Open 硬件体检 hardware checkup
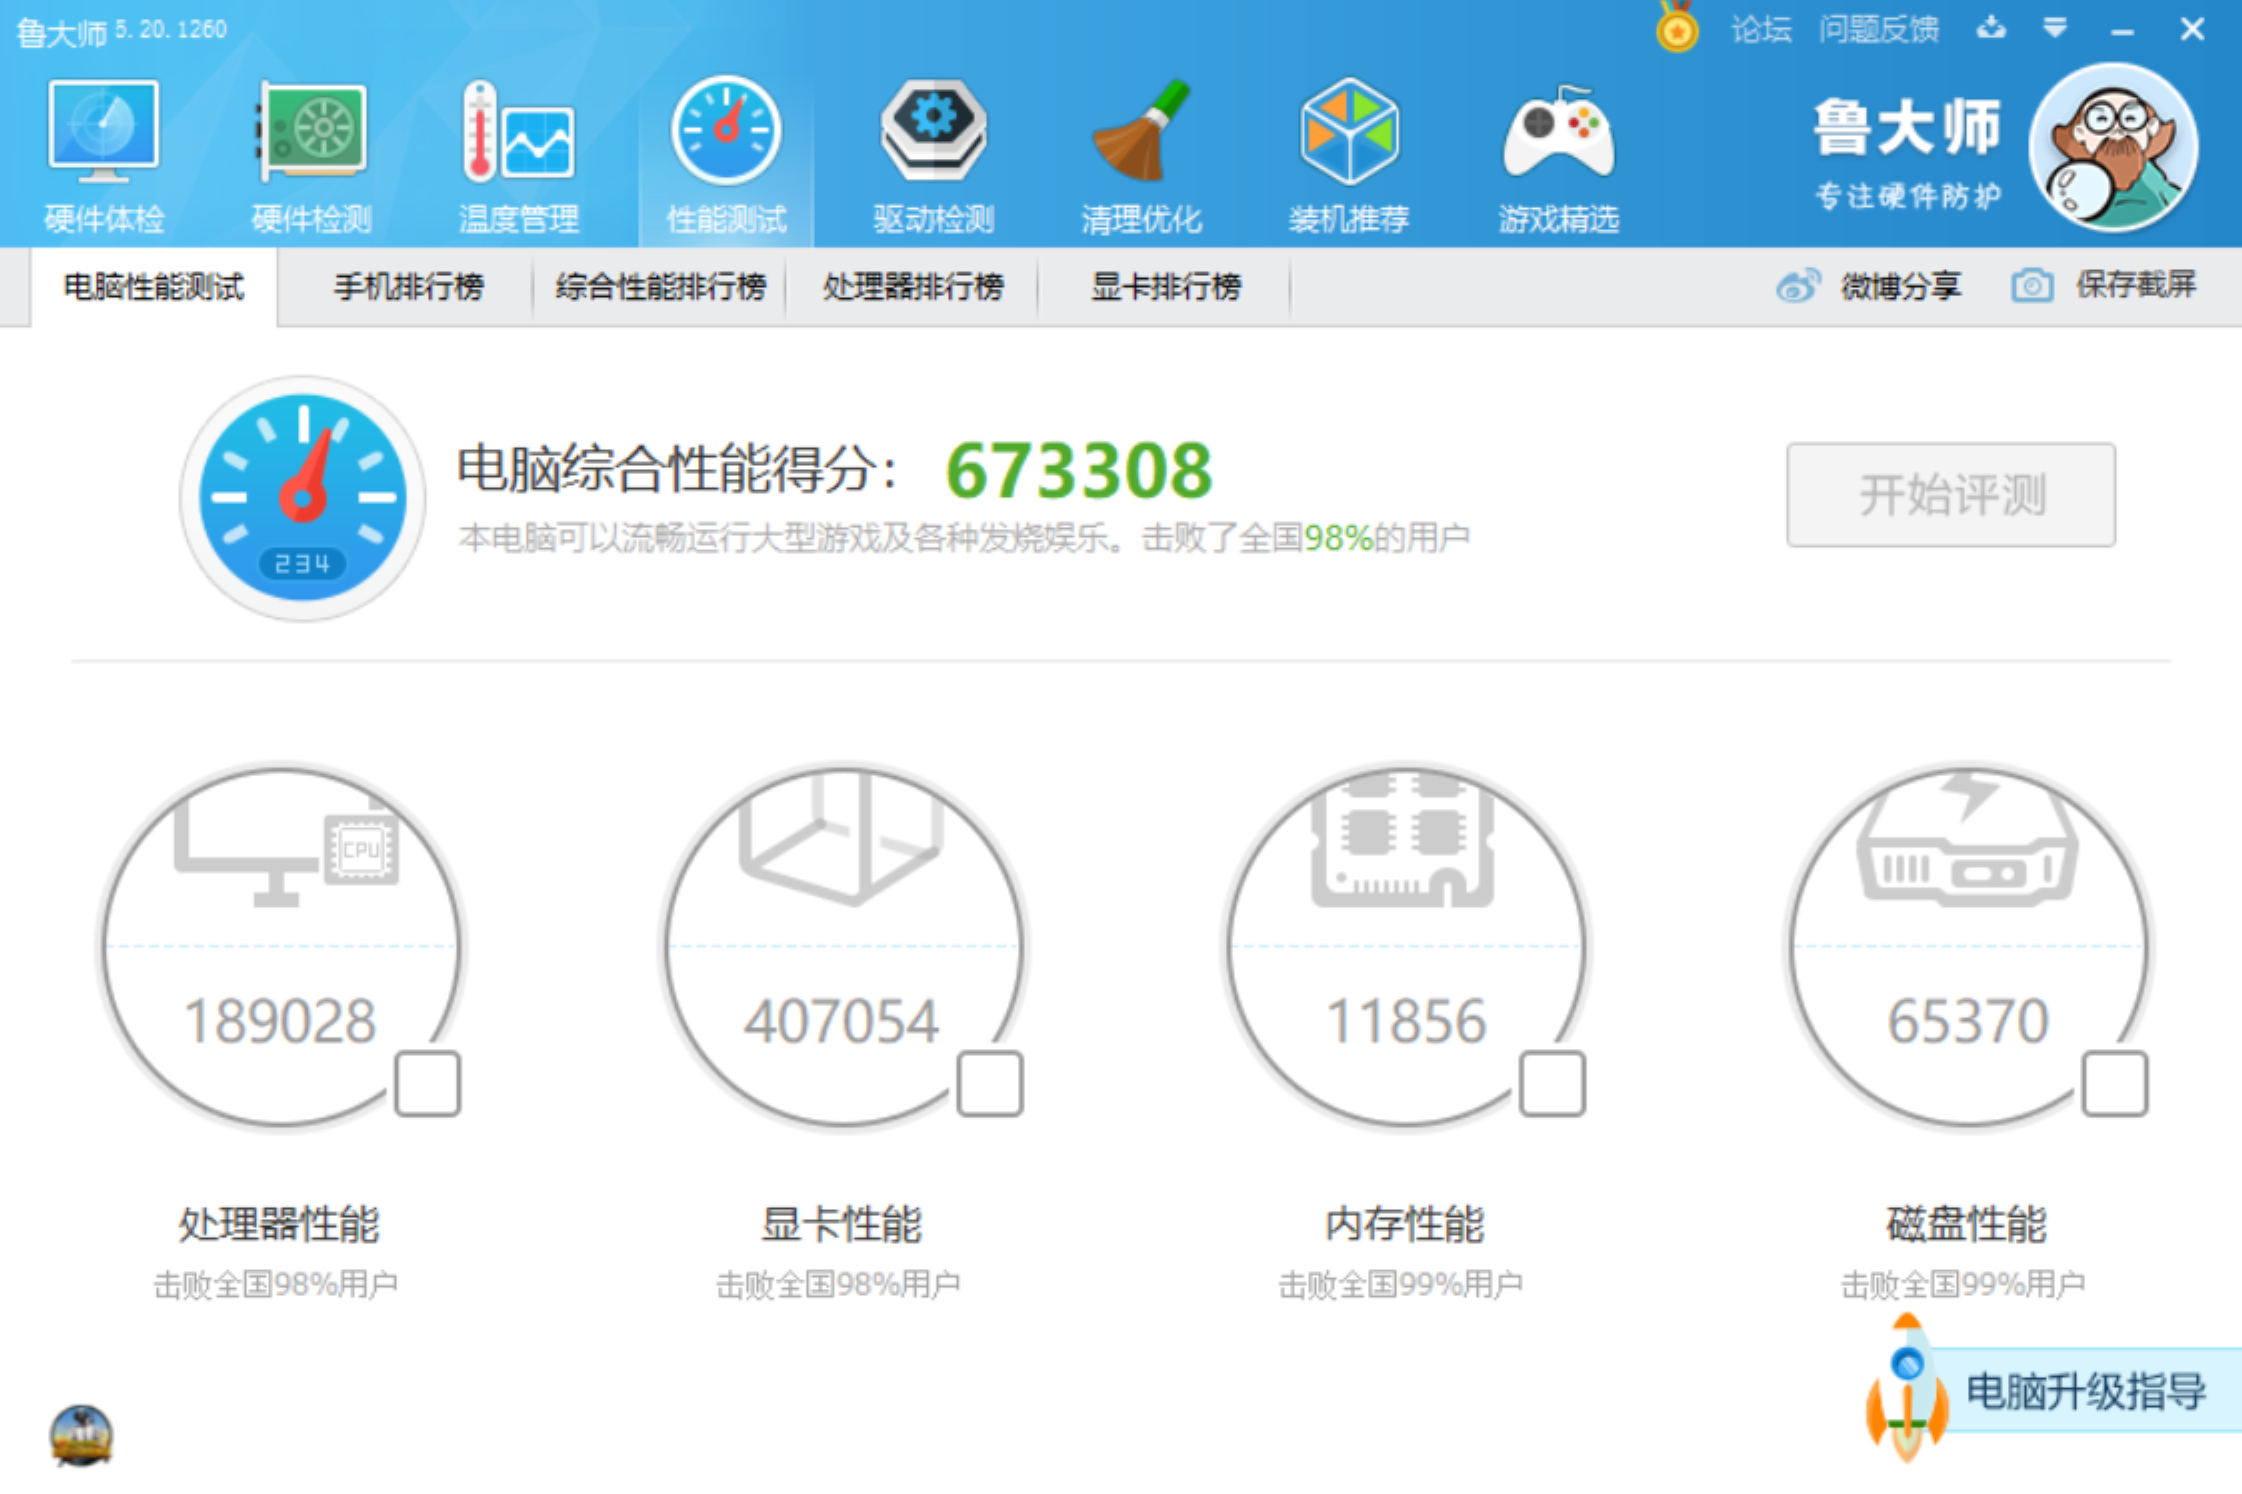2242x1494 pixels. pos(104,156)
